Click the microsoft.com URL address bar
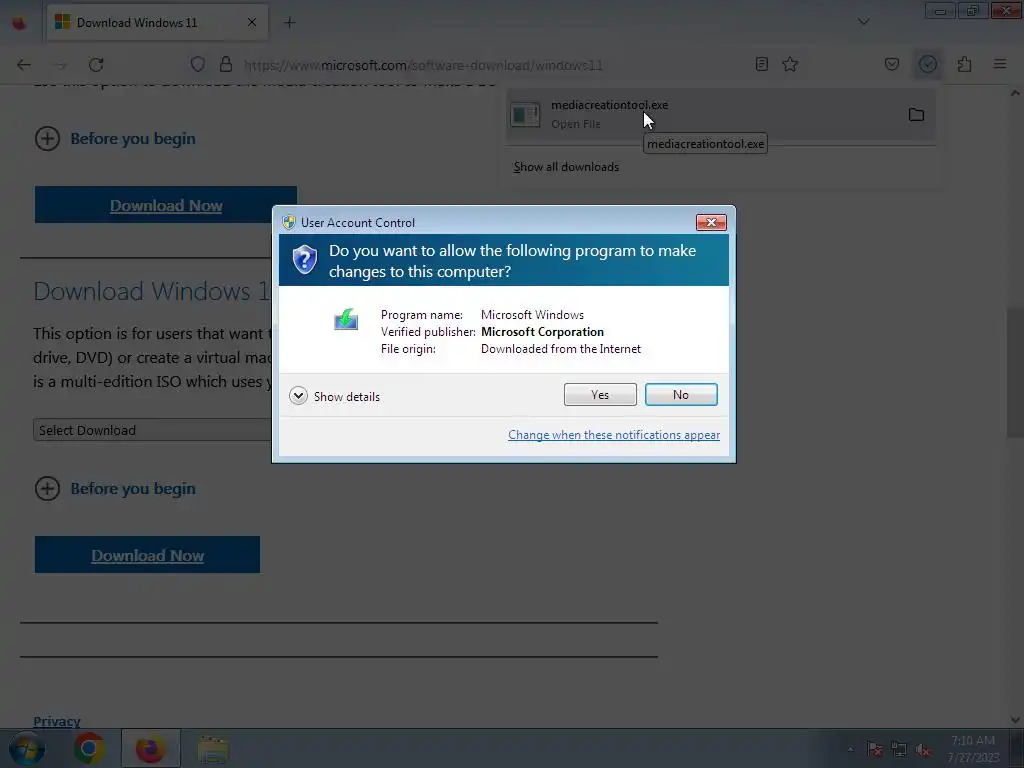The height and width of the screenshot is (768, 1024). pos(423,65)
